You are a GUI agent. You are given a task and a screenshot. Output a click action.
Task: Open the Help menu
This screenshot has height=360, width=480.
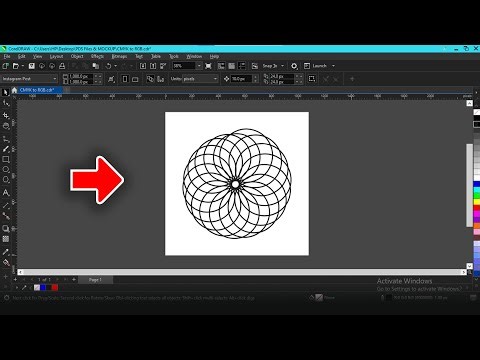[214, 56]
